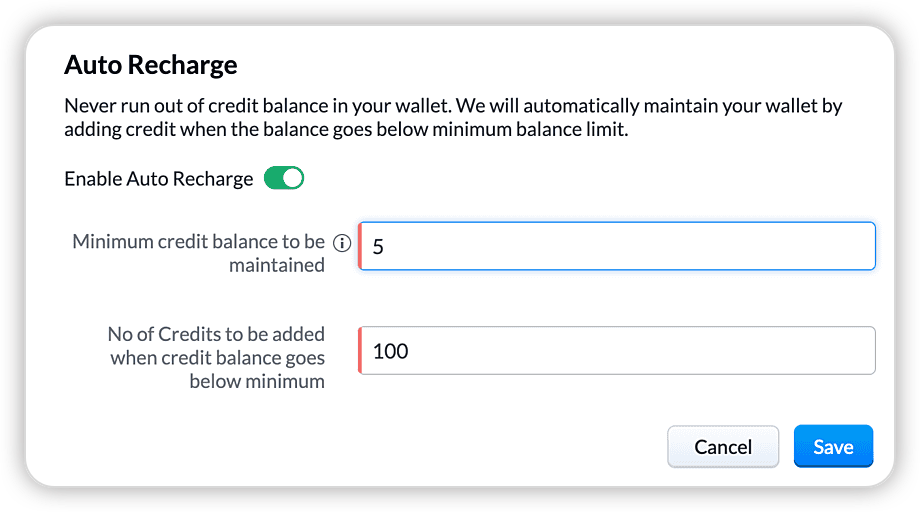
Task: Focus the minimum credit balance input field
Action: 616,246
